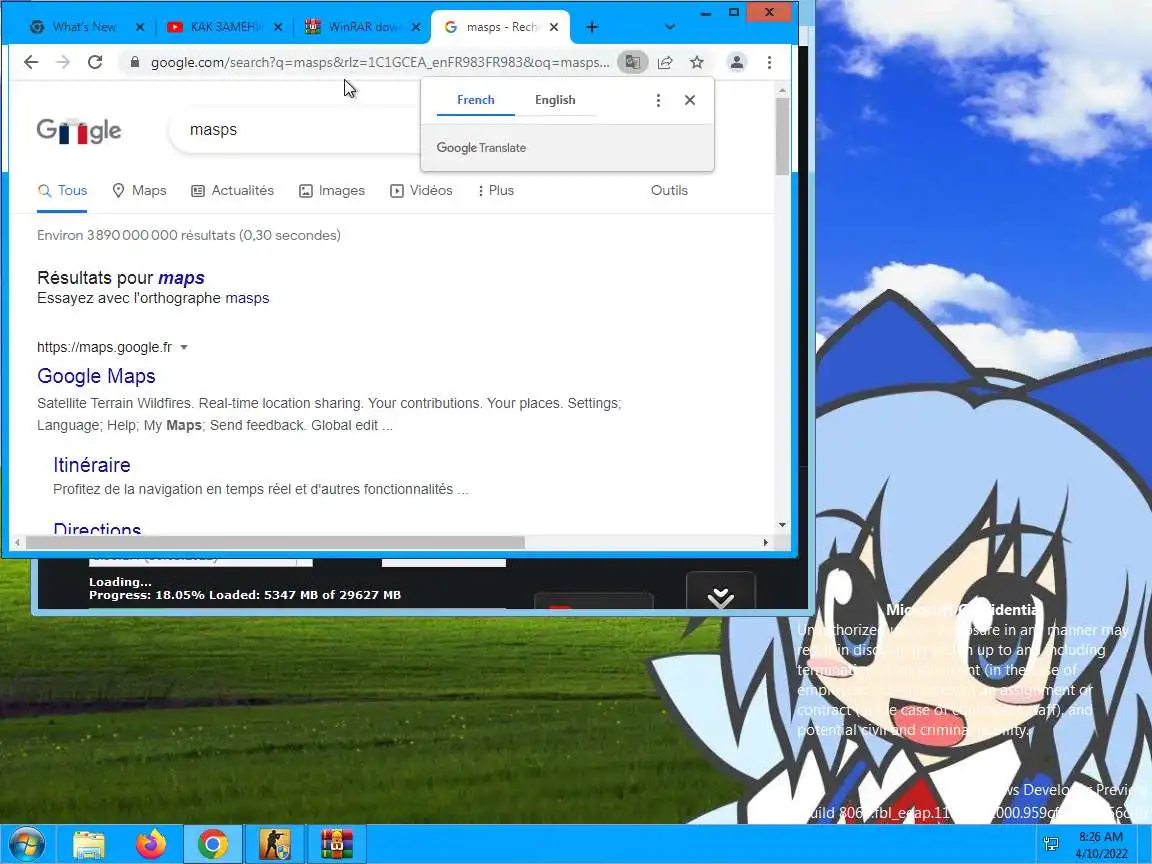Click the Translate icon in address bar
The height and width of the screenshot is (864, 1152).
pyautogui.click(x=632, y=62)
